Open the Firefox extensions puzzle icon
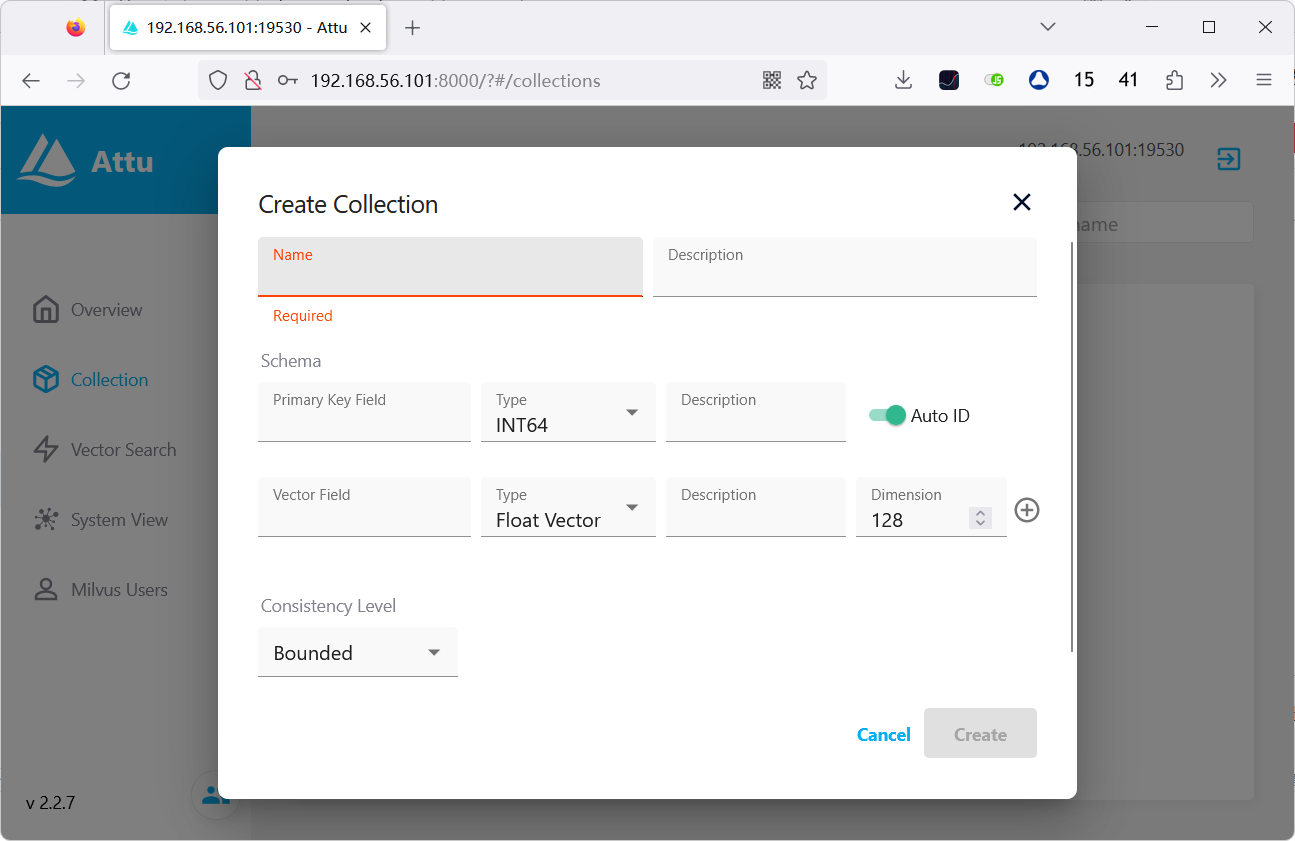This screenshot has width=1295, height=841. 1175,81
